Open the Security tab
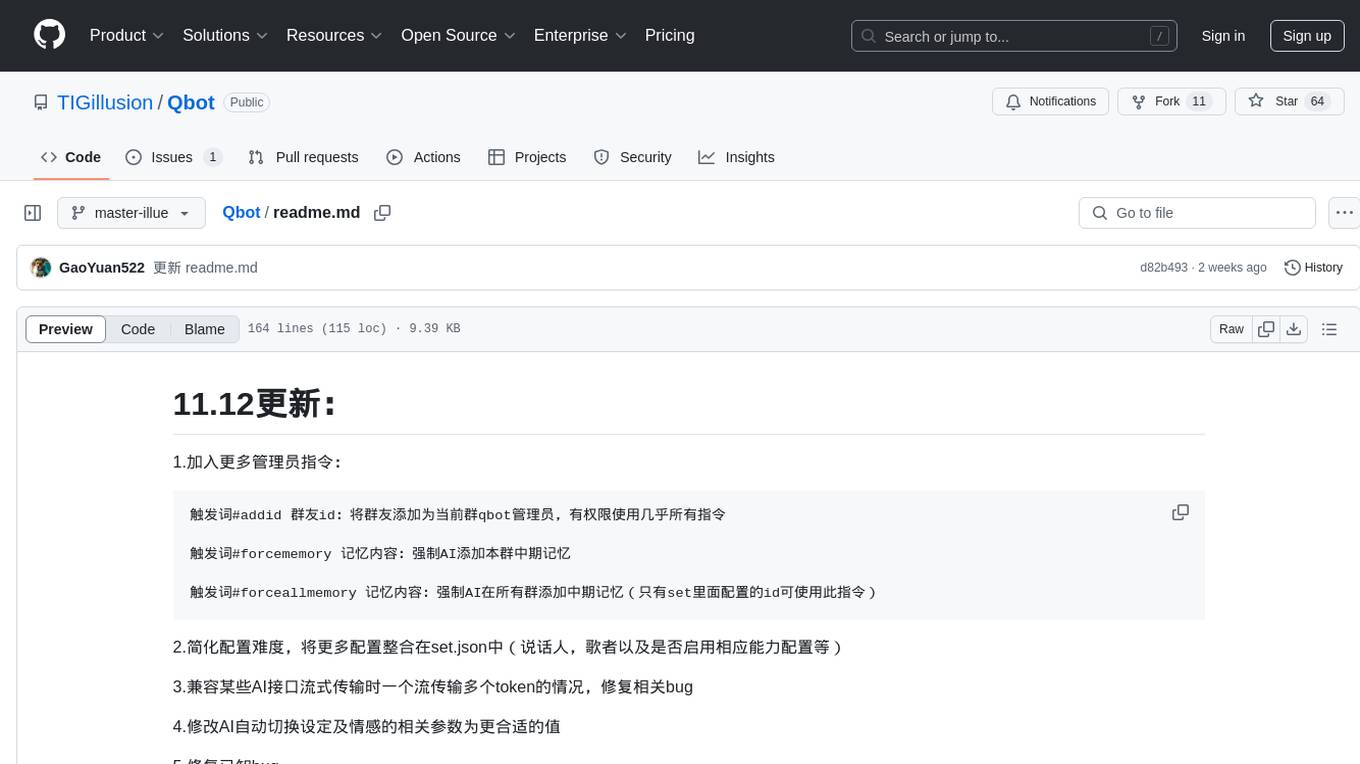This screenshot has width=1360, height=764. 632,157
